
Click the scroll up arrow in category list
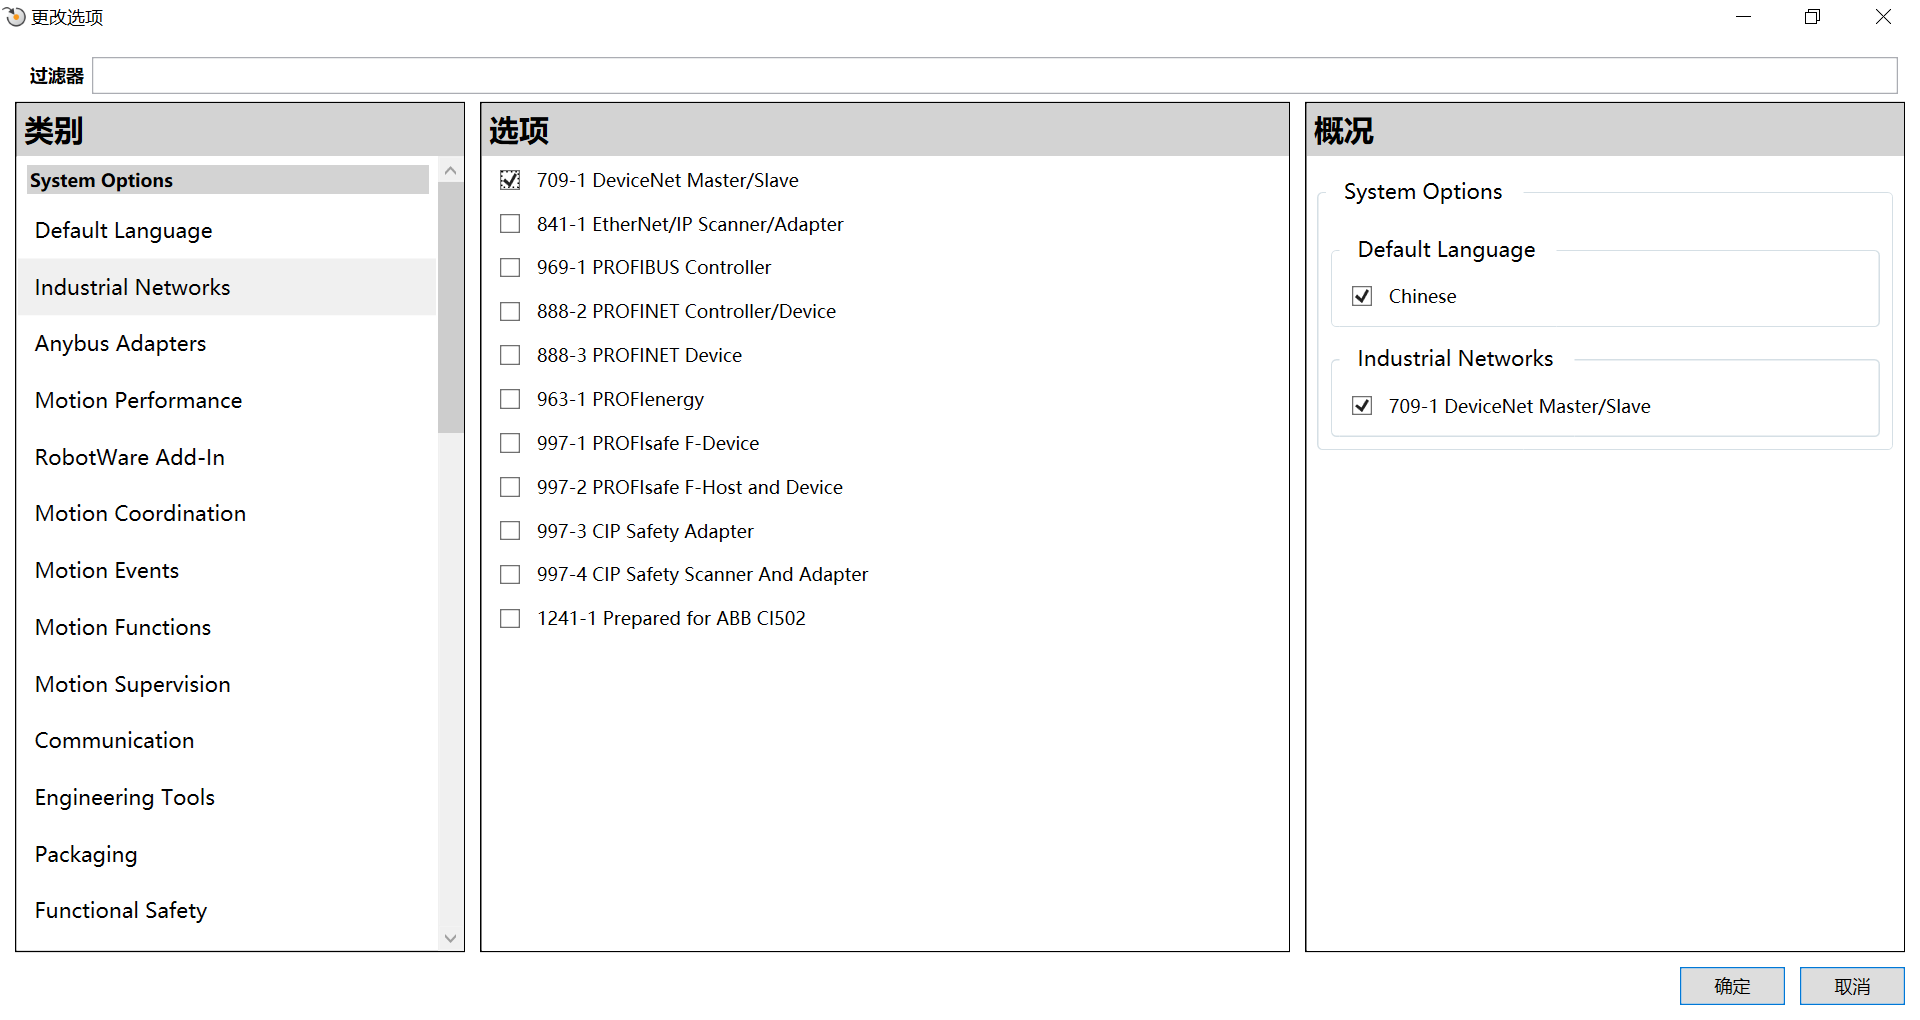(450, 171)
